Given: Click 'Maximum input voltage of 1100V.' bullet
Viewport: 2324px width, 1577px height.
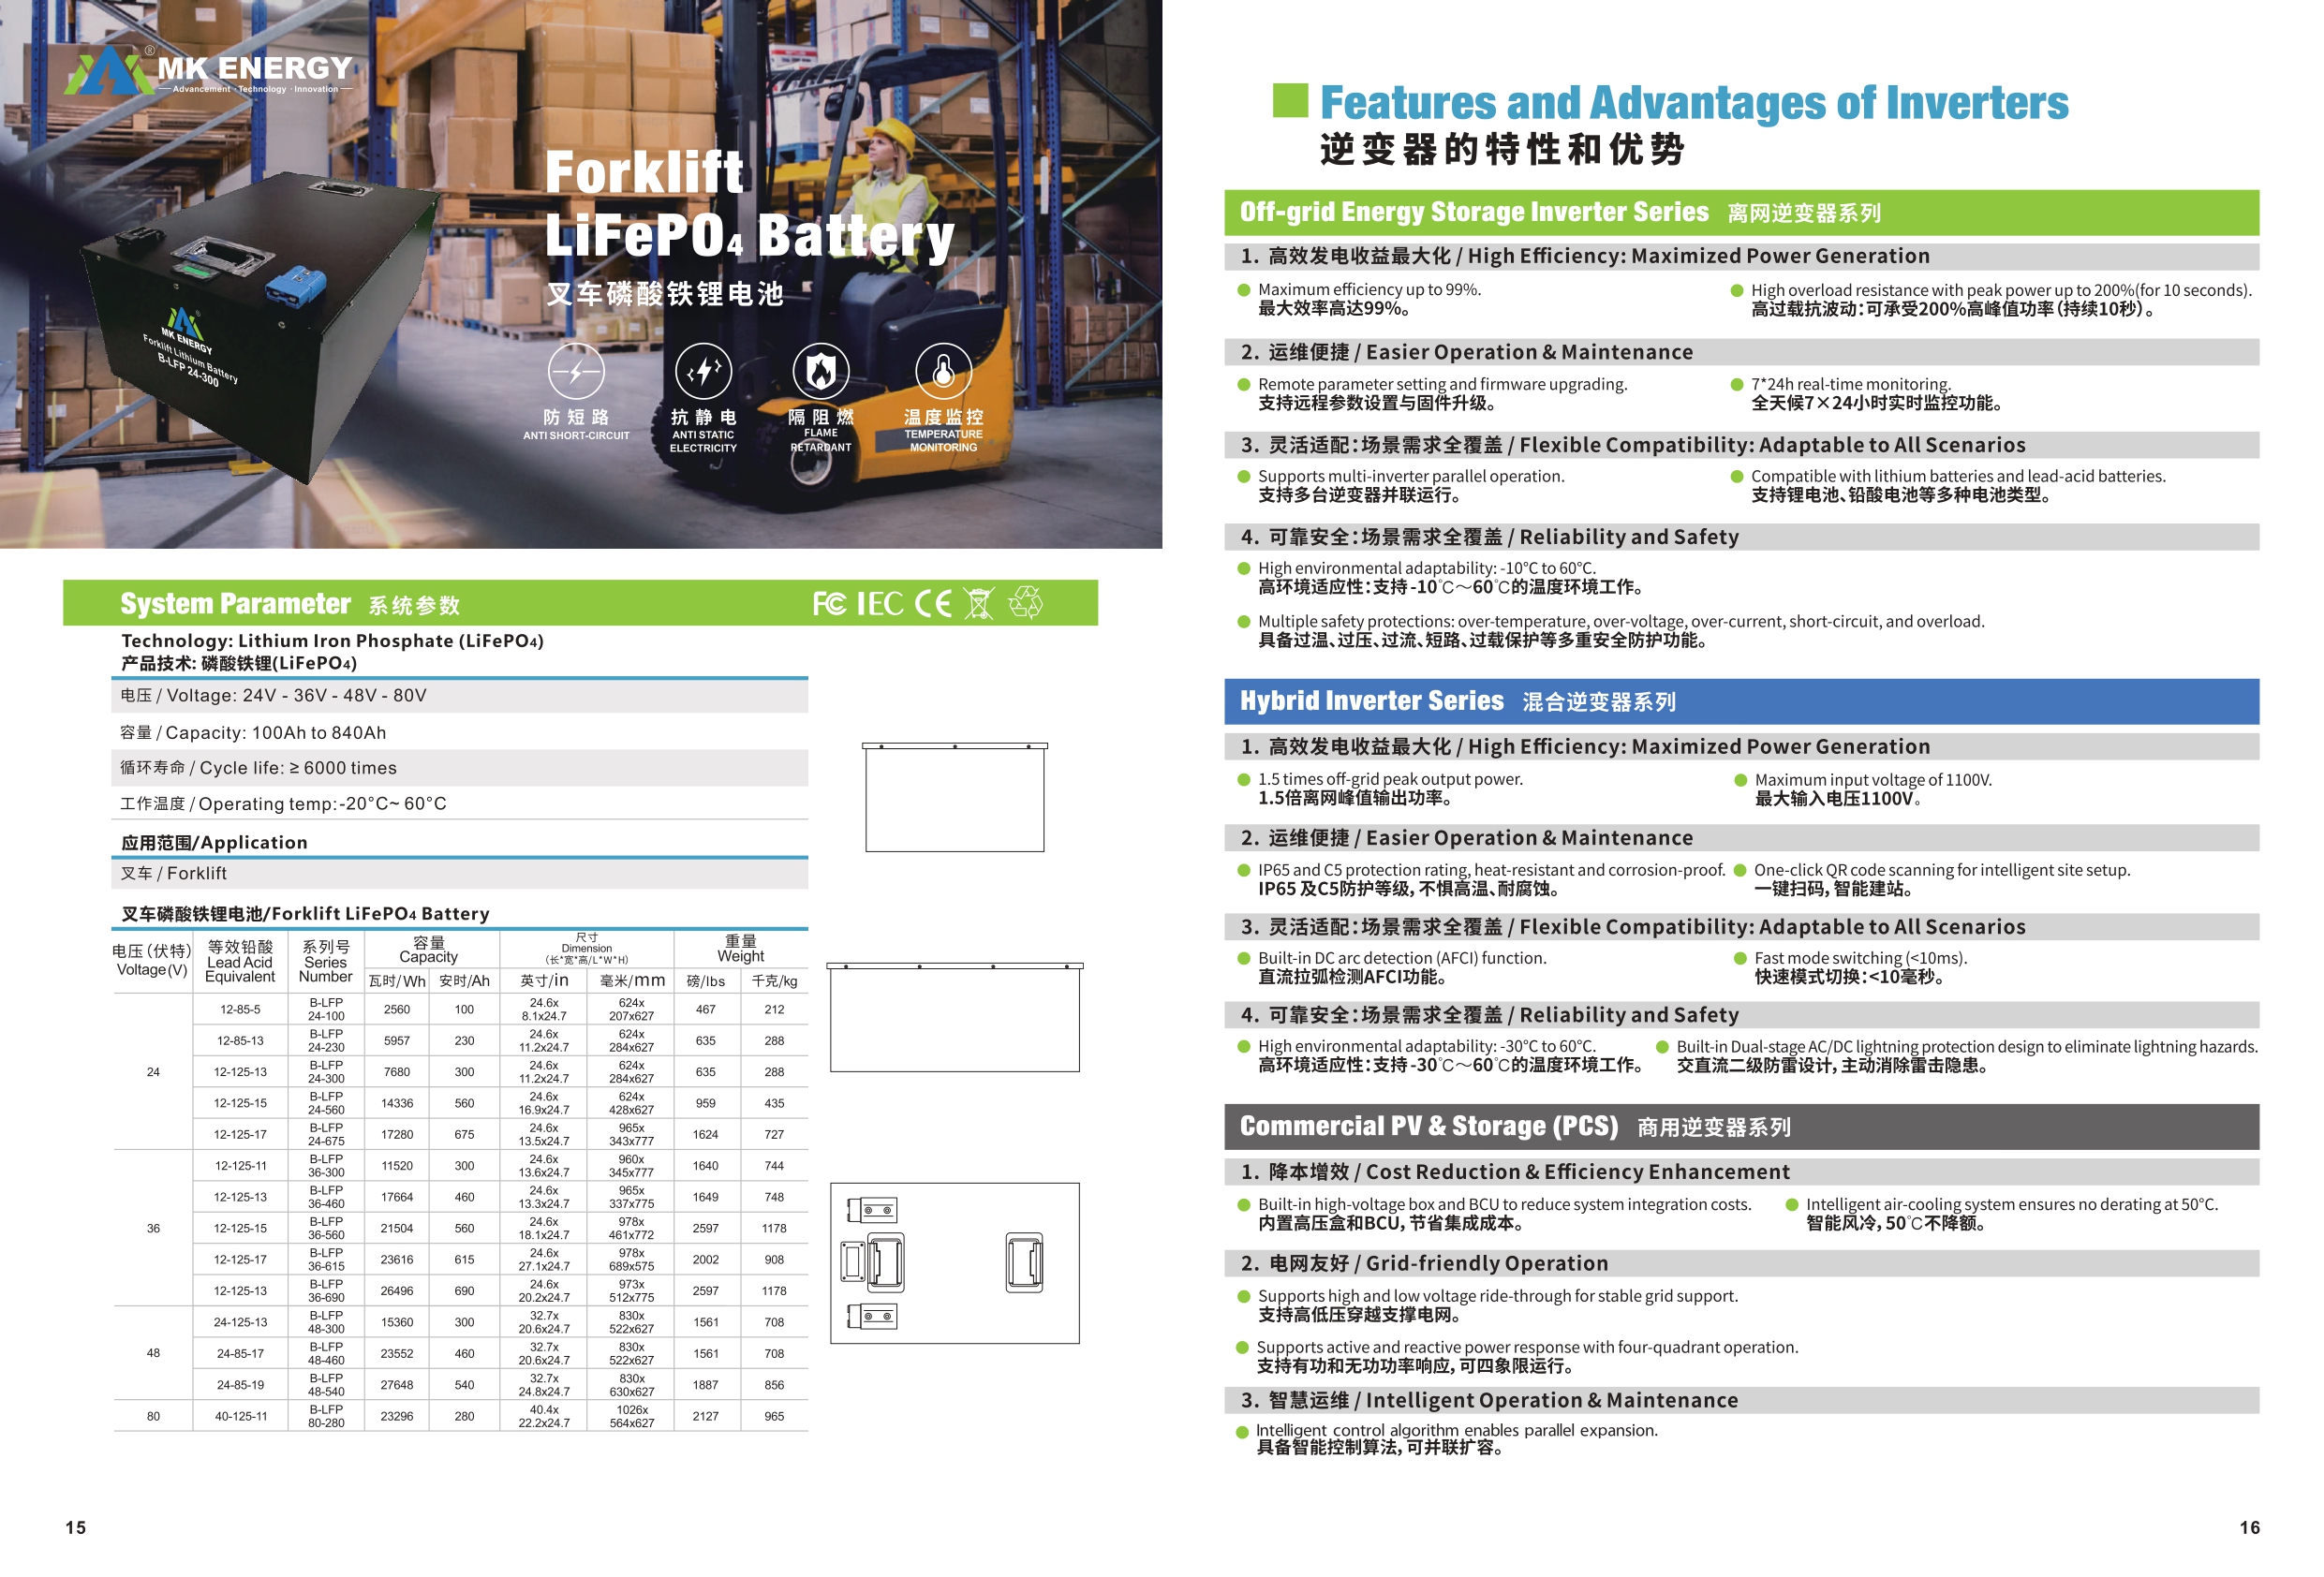Looking at the screenshot, I should (1873, 780).
